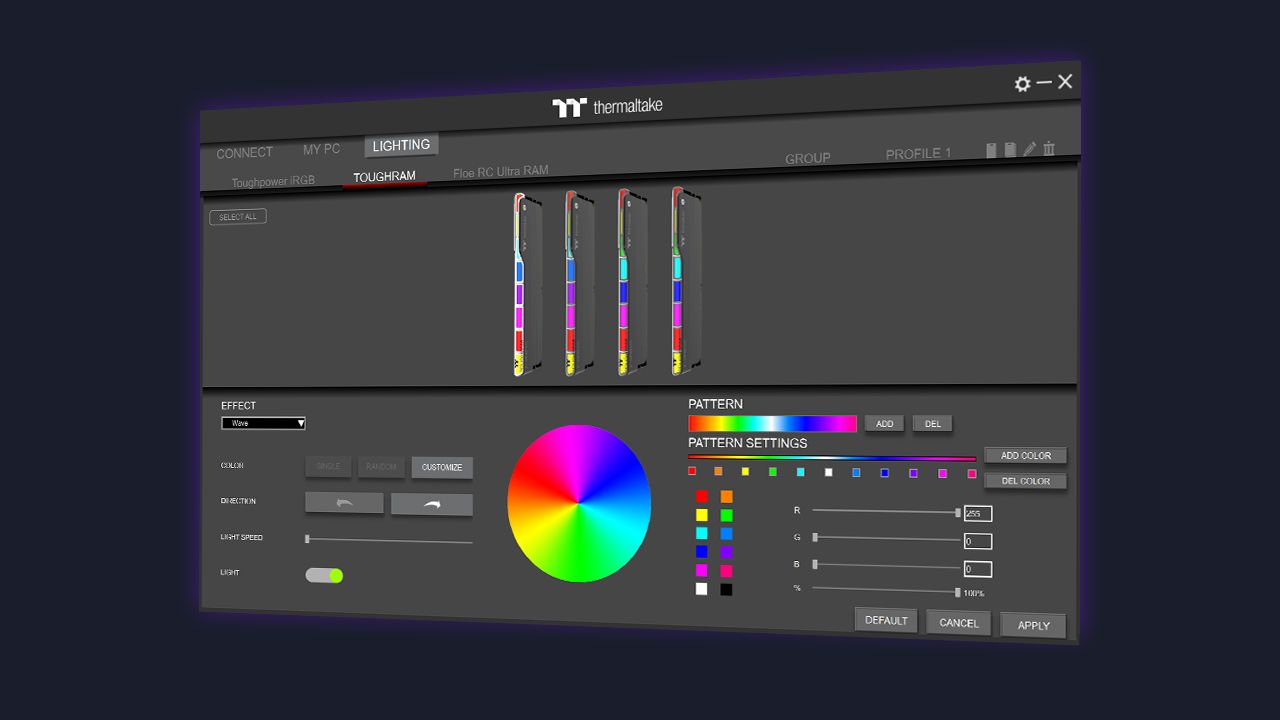The width and height of the screenshot is (1280, 720).
Task: Set direction with the right-pointing arrow
Action: point(432,505)
